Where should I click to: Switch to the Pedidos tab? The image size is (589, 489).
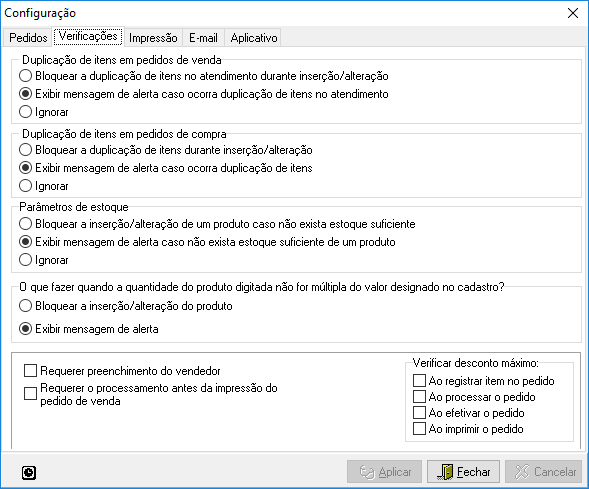coord(28,38)
